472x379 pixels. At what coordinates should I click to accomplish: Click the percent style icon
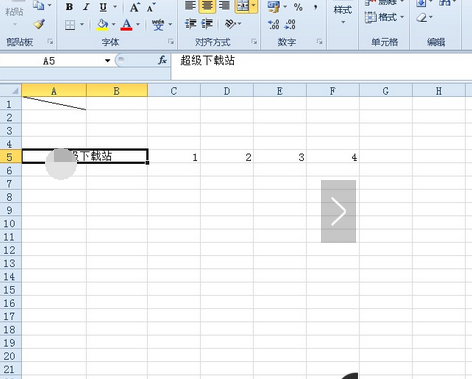click(x=298, y=7)
